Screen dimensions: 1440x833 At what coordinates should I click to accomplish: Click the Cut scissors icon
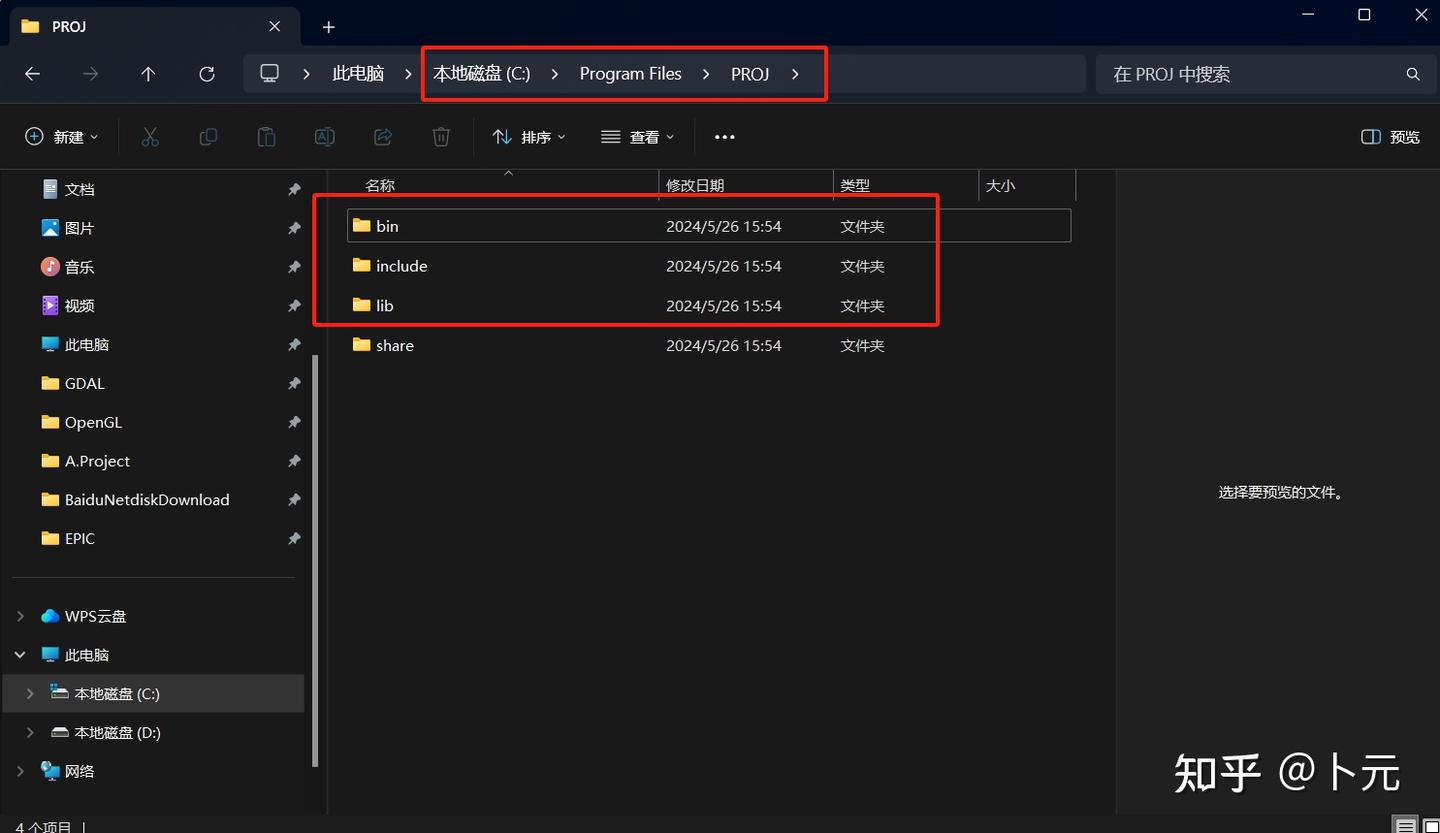pyautogui.click(x=150, y=137)
